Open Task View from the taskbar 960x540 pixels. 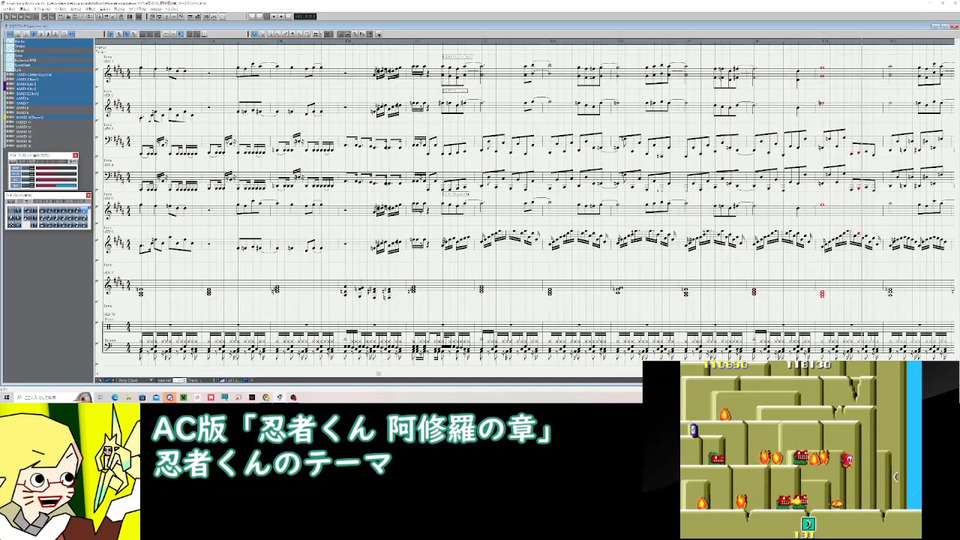point(100,397)
